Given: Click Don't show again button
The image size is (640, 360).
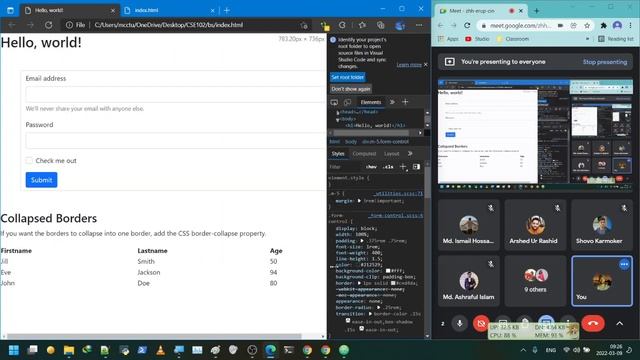Looking at the screenshot, I should (x=351, y=89).
